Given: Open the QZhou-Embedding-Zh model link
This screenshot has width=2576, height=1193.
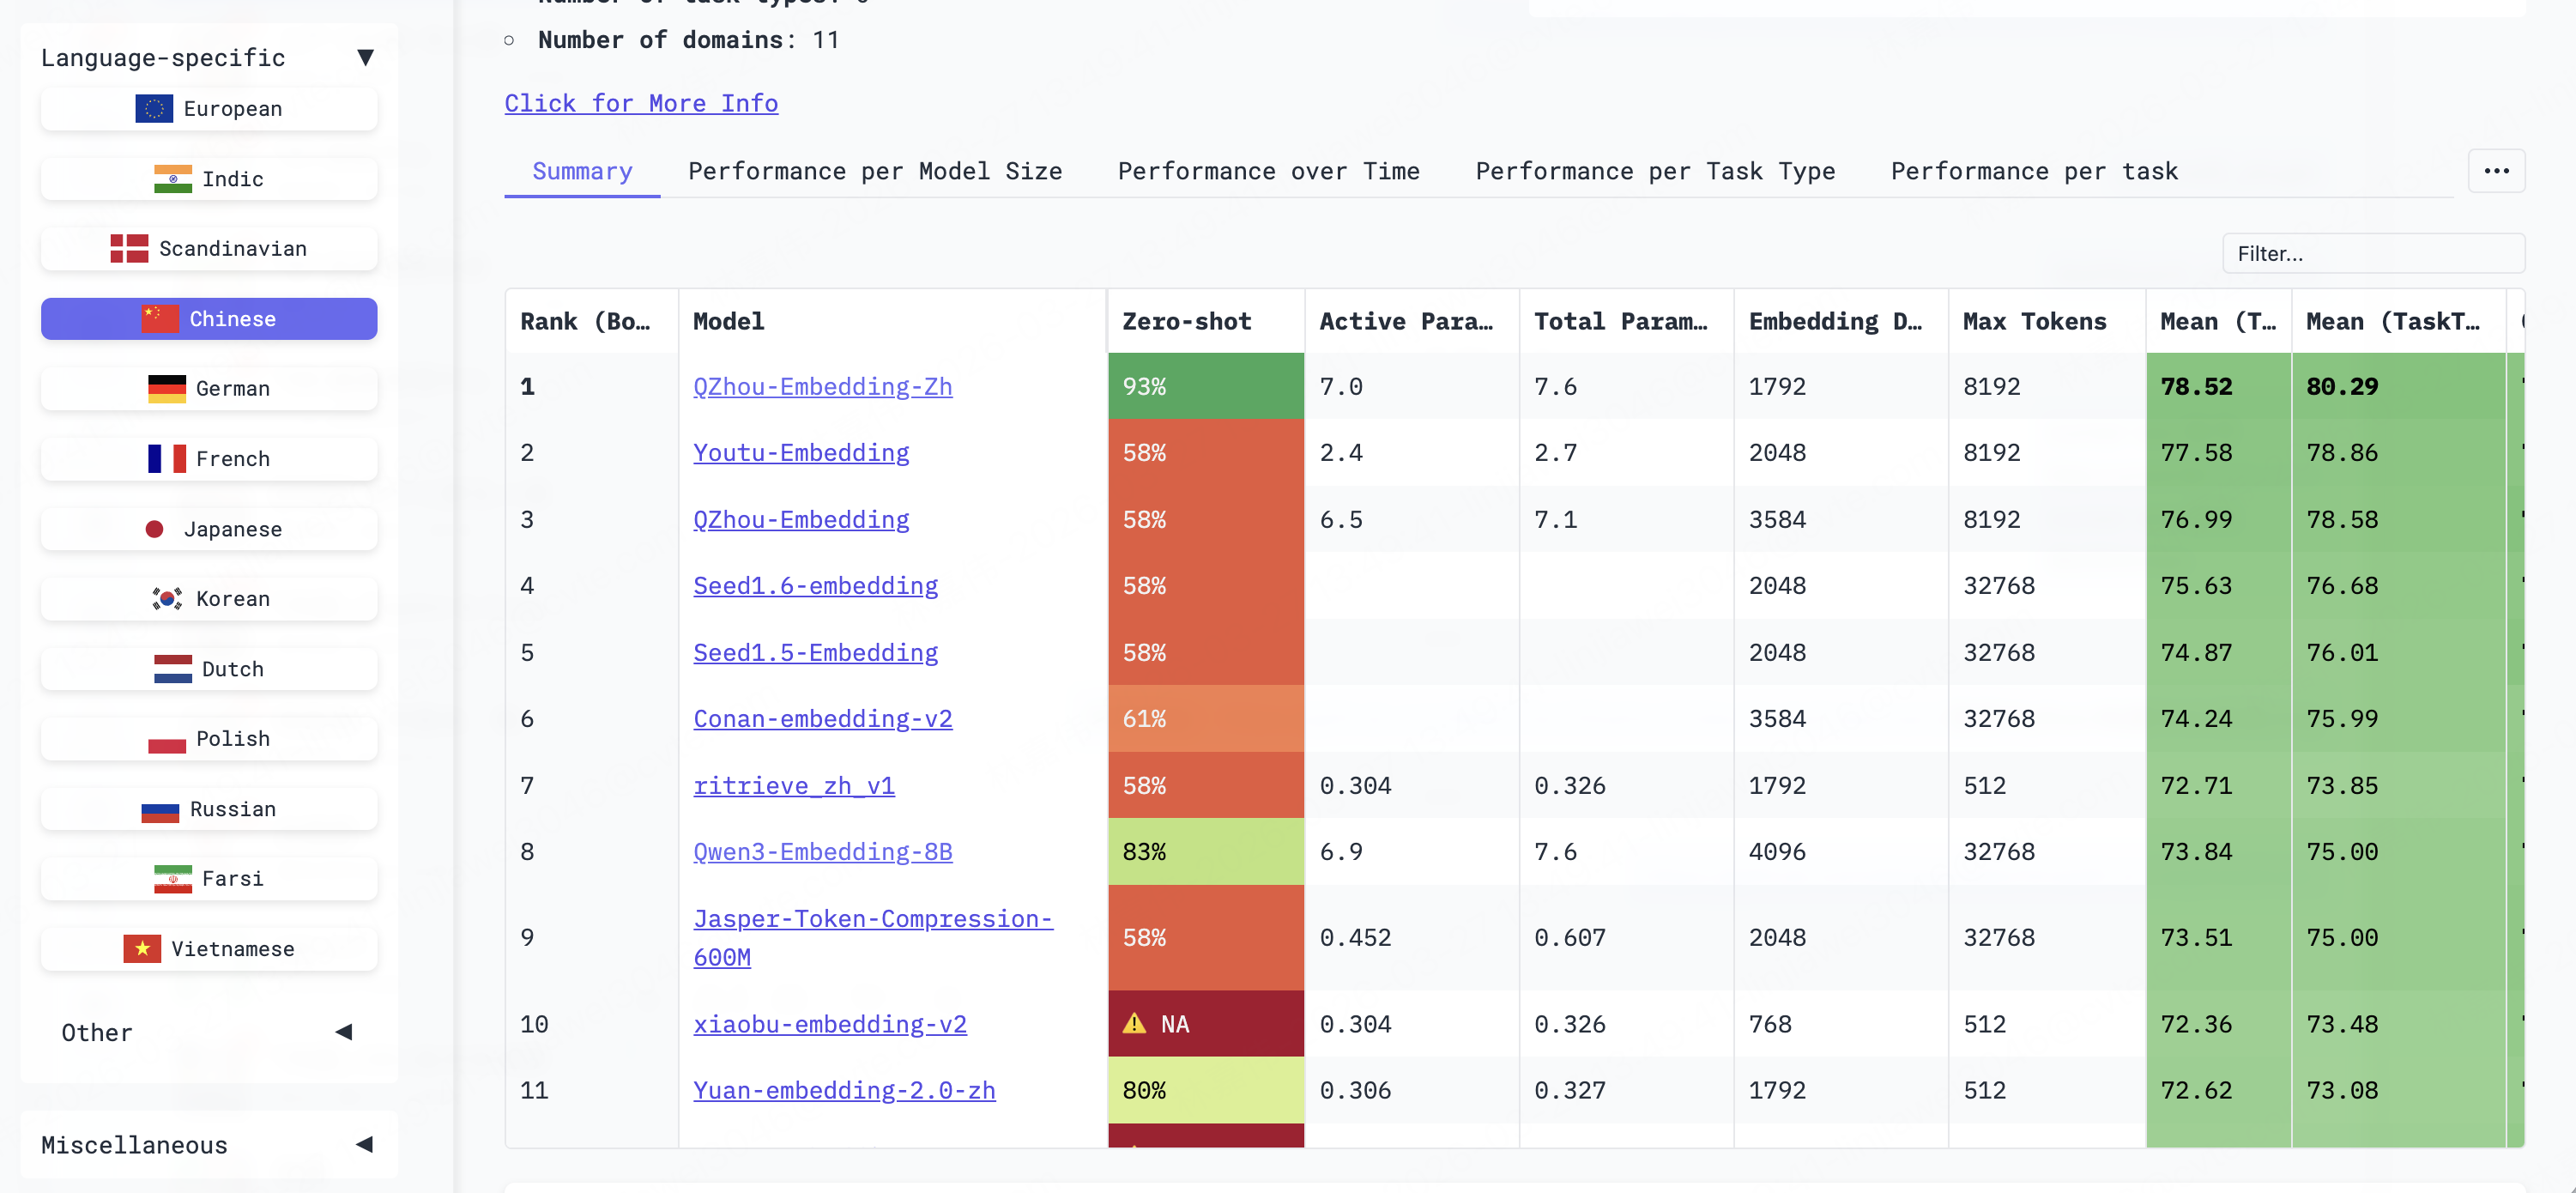Looking at the screenshot, I should (822, 387).
